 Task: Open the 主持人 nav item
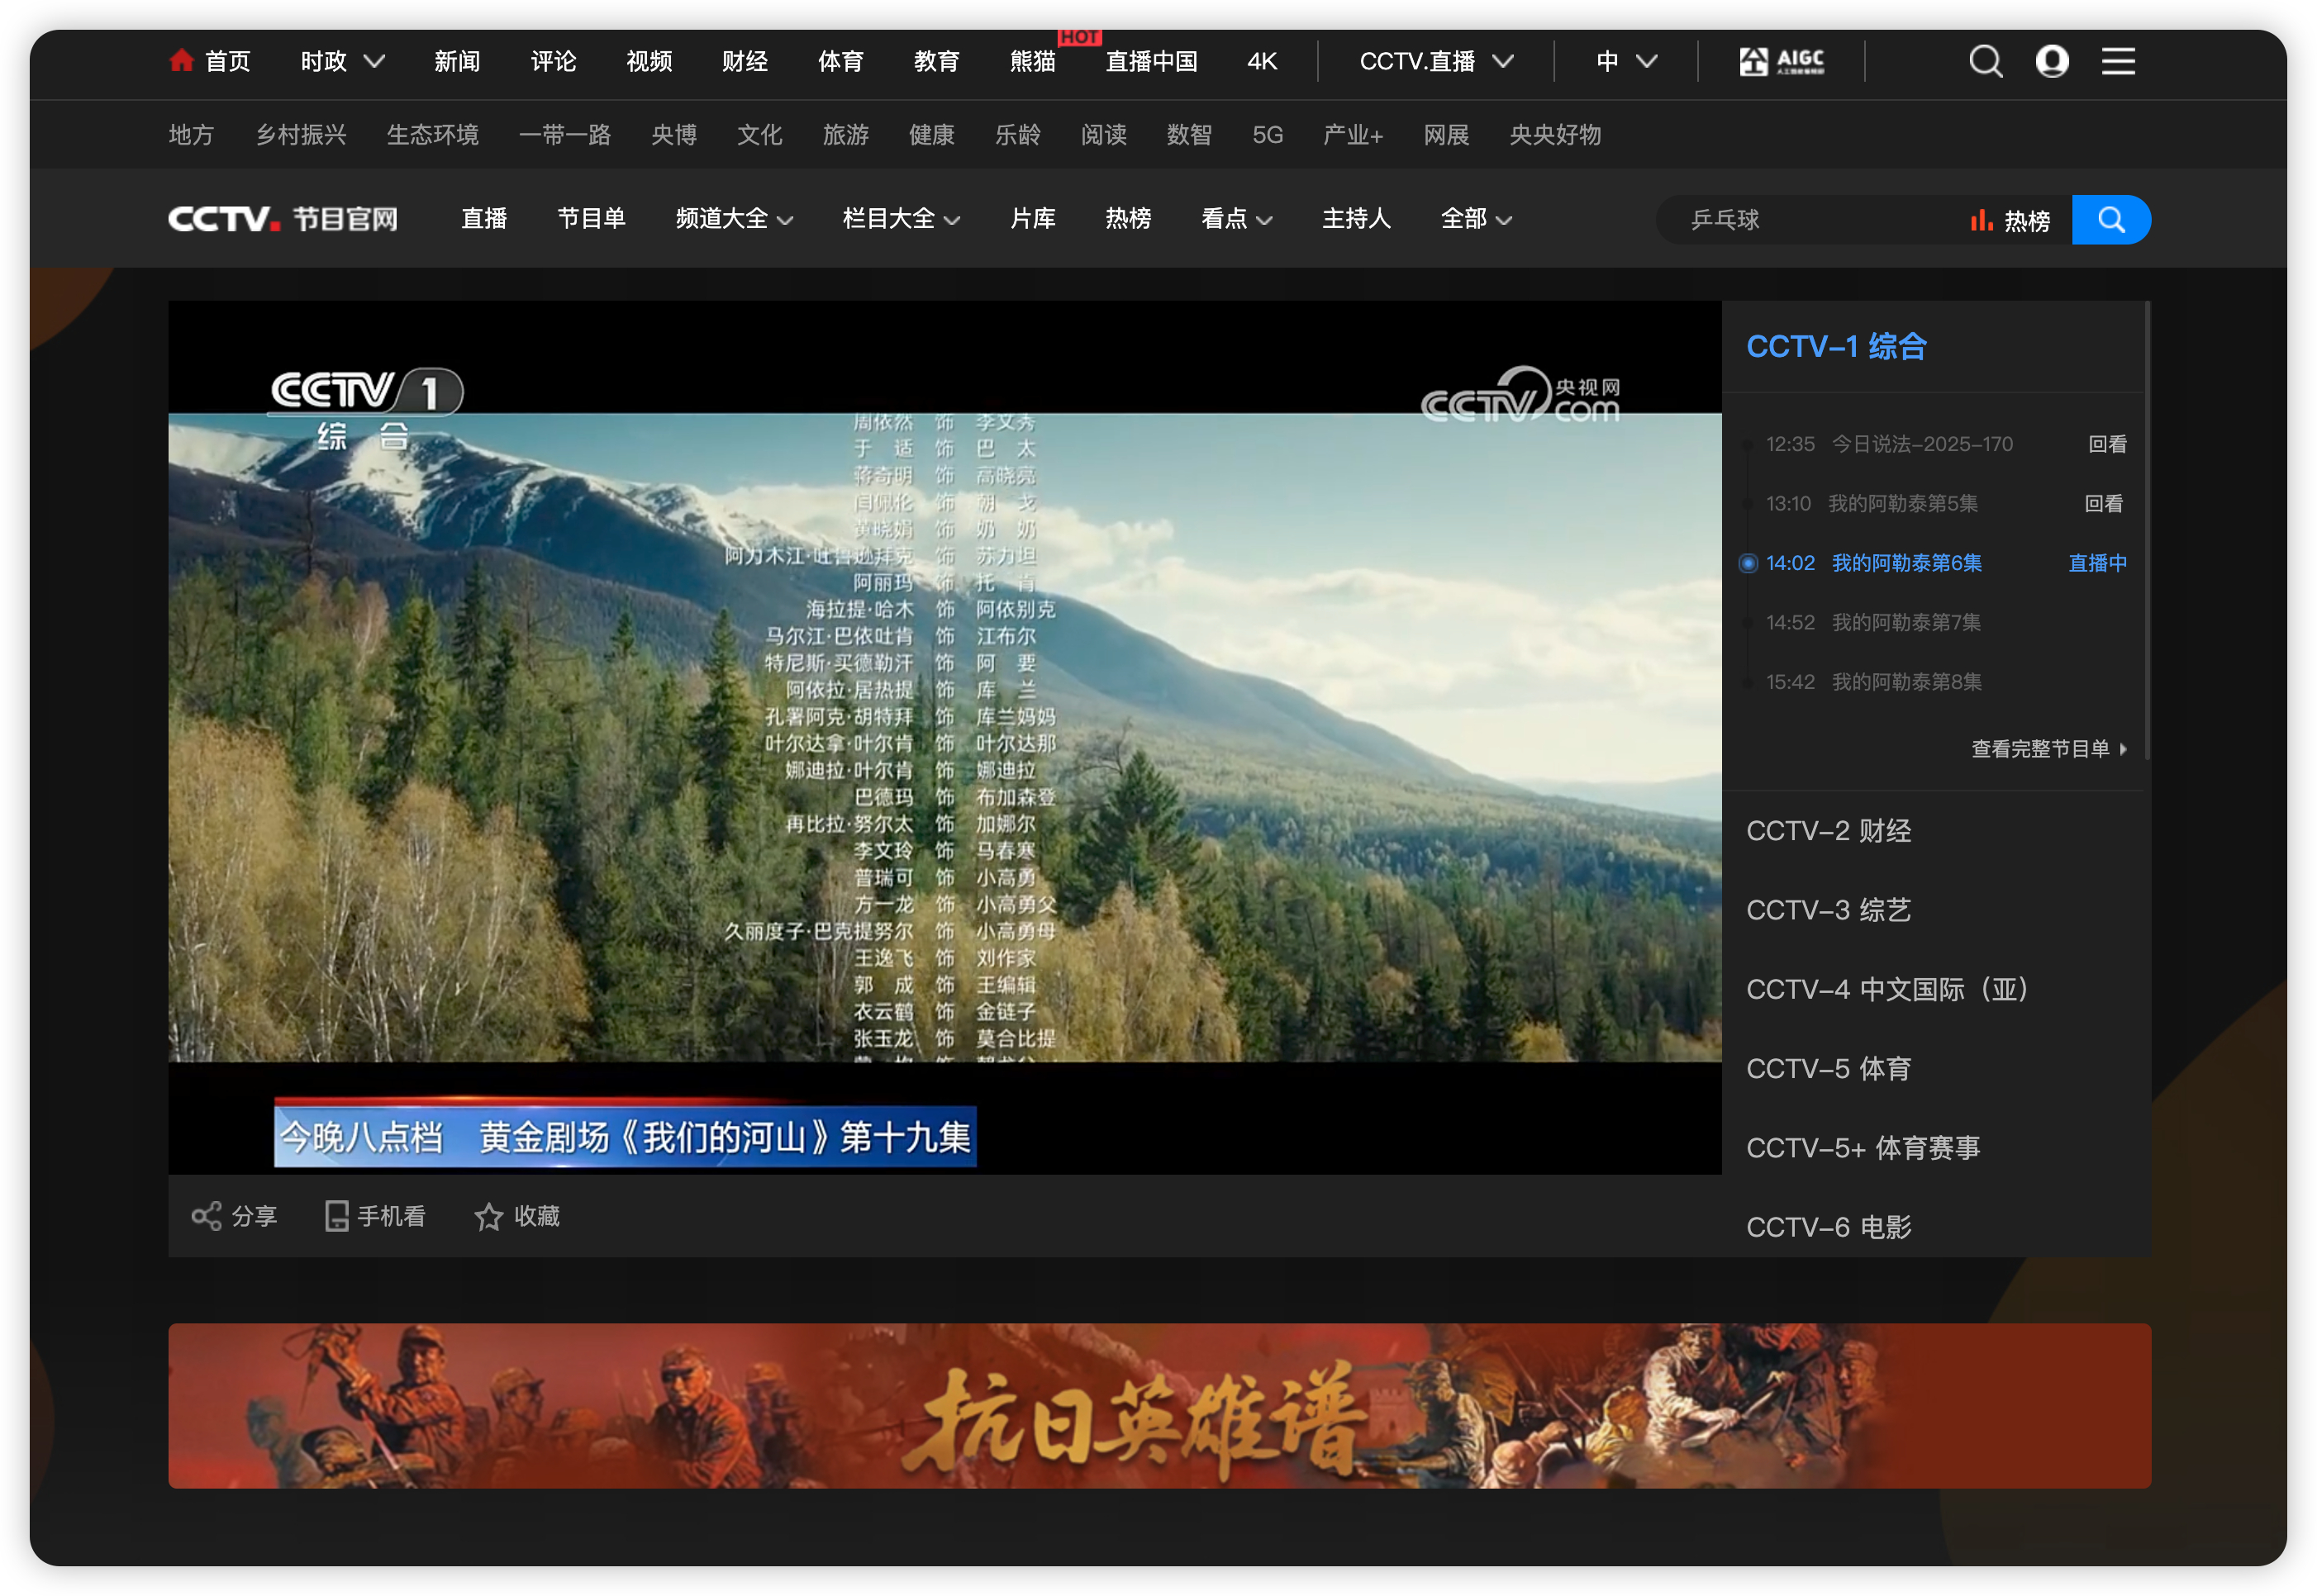point(1356,219)
